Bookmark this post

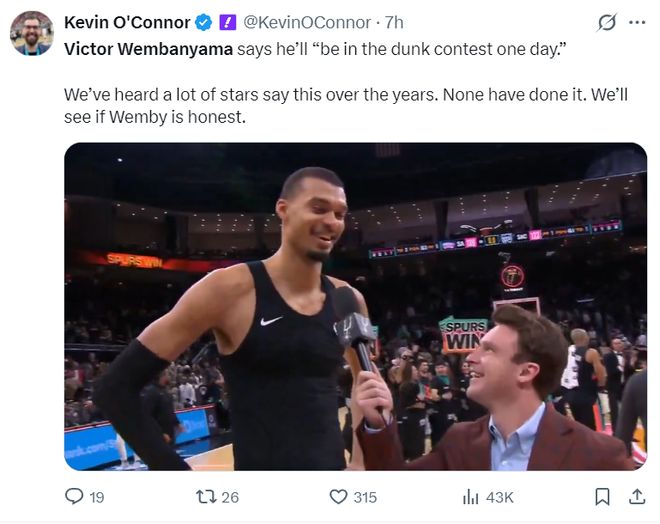602,496
